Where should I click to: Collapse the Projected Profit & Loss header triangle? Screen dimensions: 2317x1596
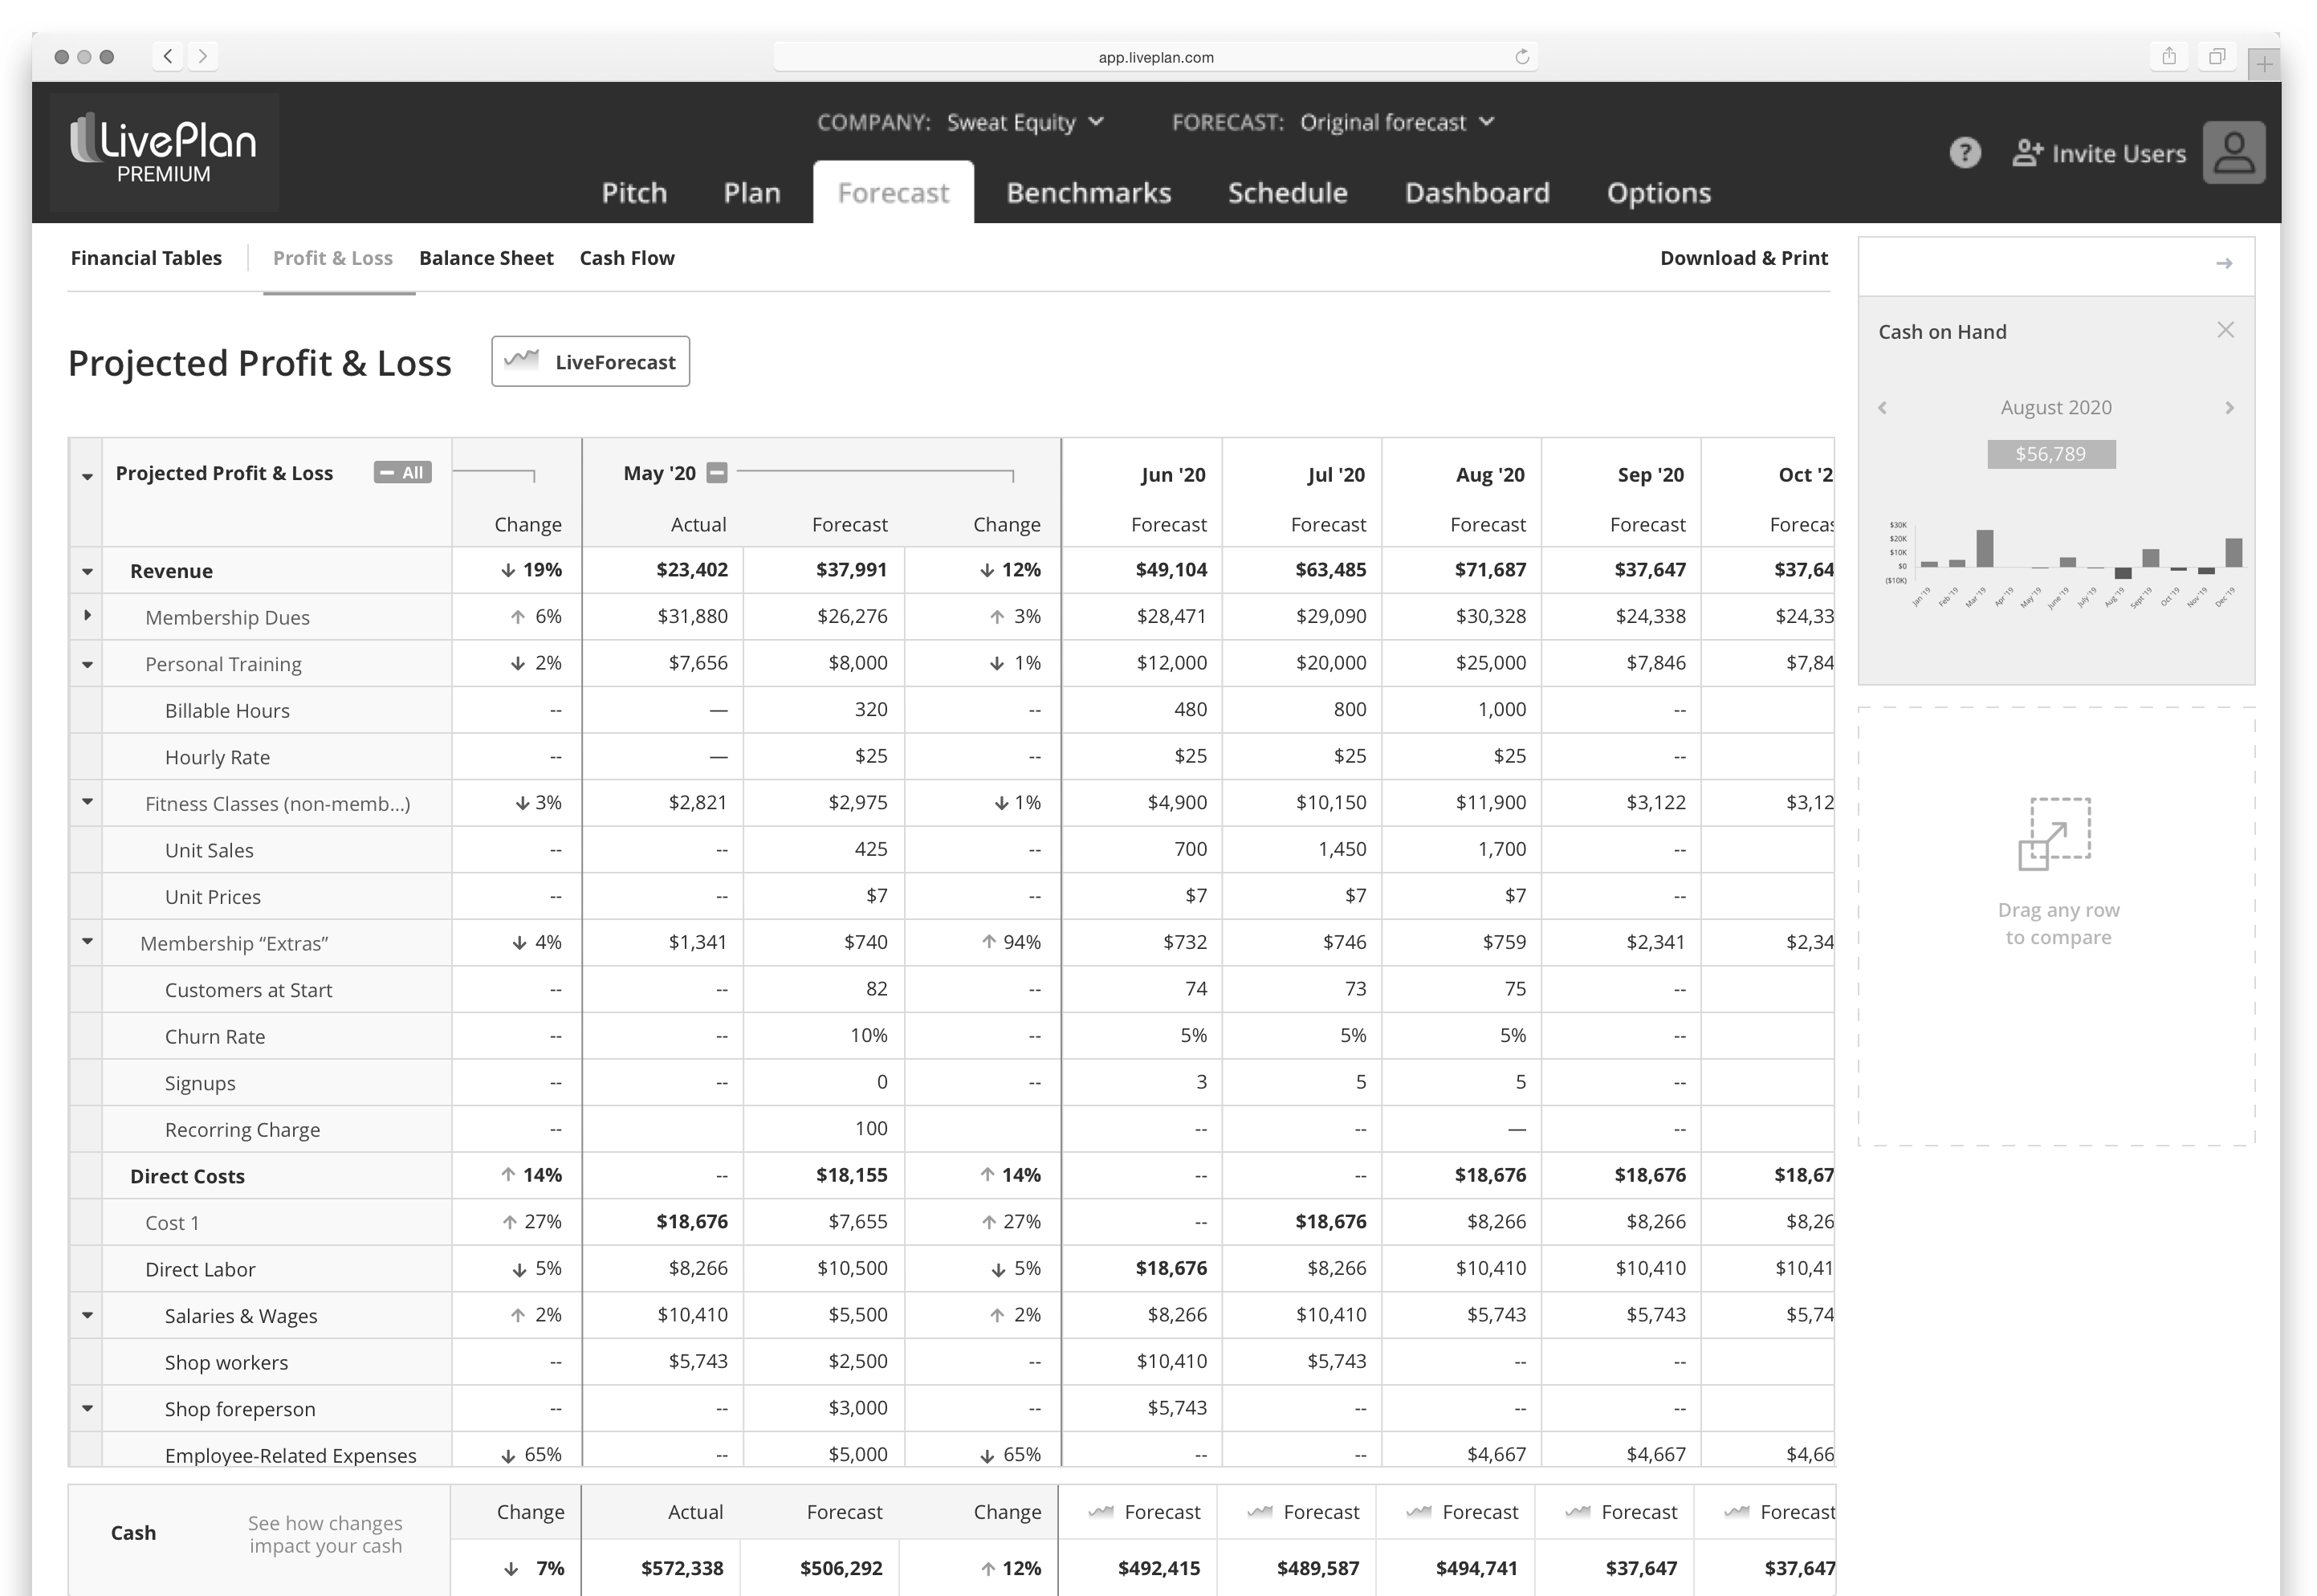[x=87, y=477]
